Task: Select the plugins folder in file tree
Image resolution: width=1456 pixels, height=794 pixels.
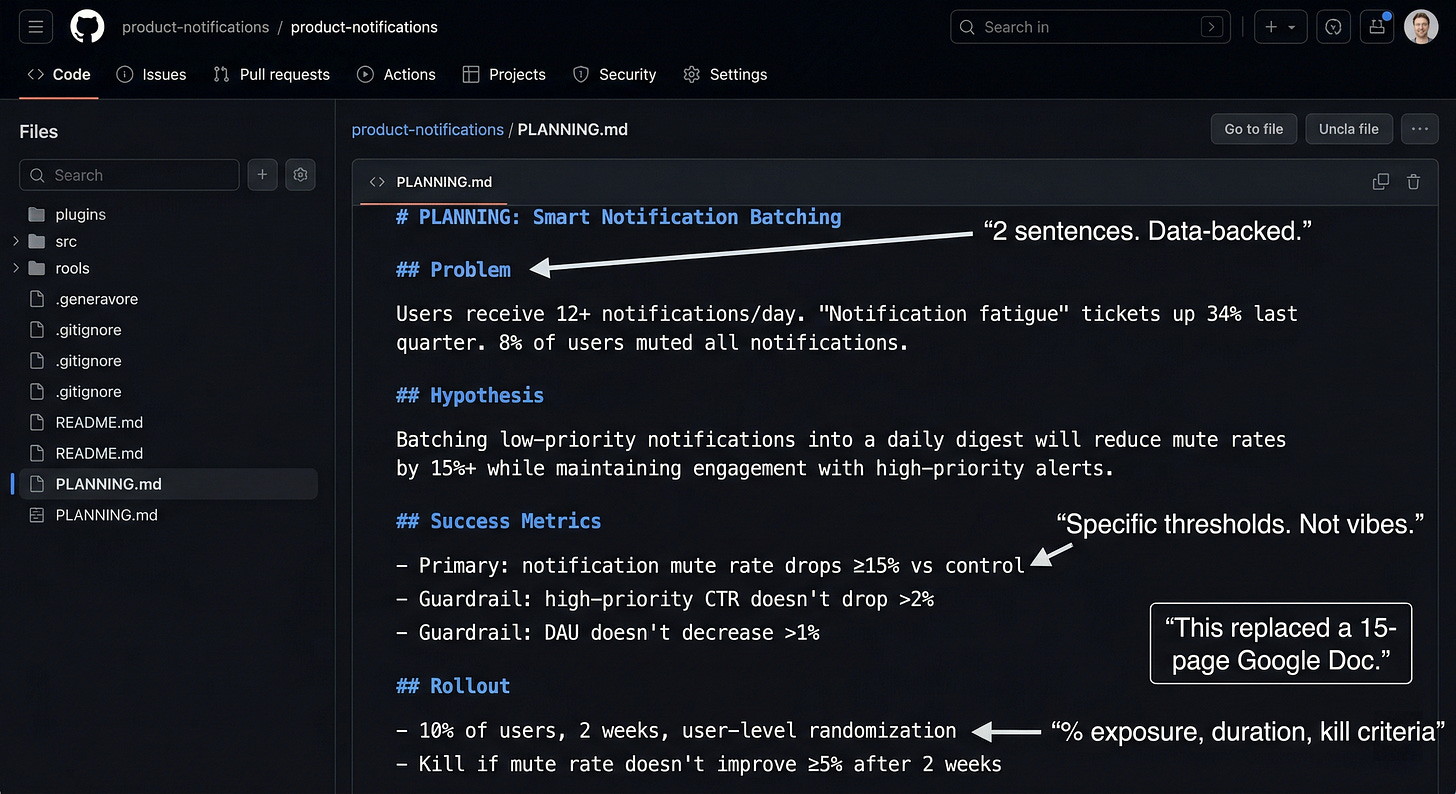Action: 80,214
